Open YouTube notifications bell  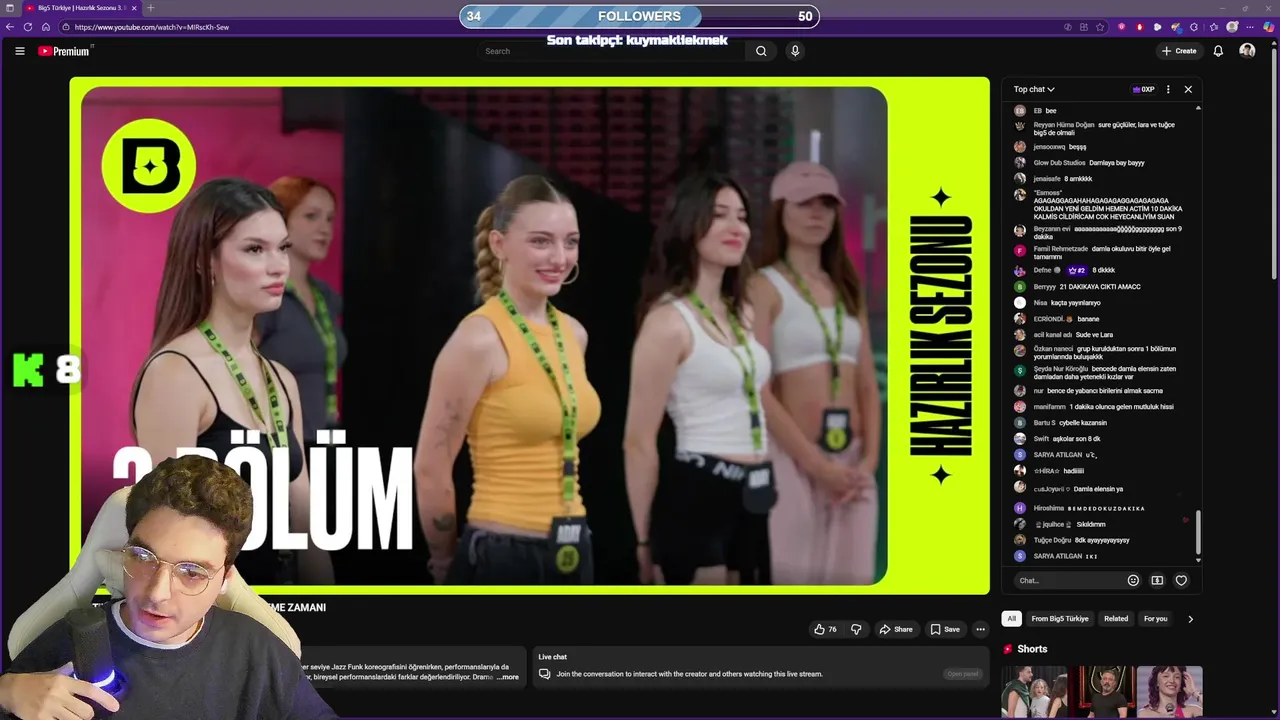(x=1218, y=51)
